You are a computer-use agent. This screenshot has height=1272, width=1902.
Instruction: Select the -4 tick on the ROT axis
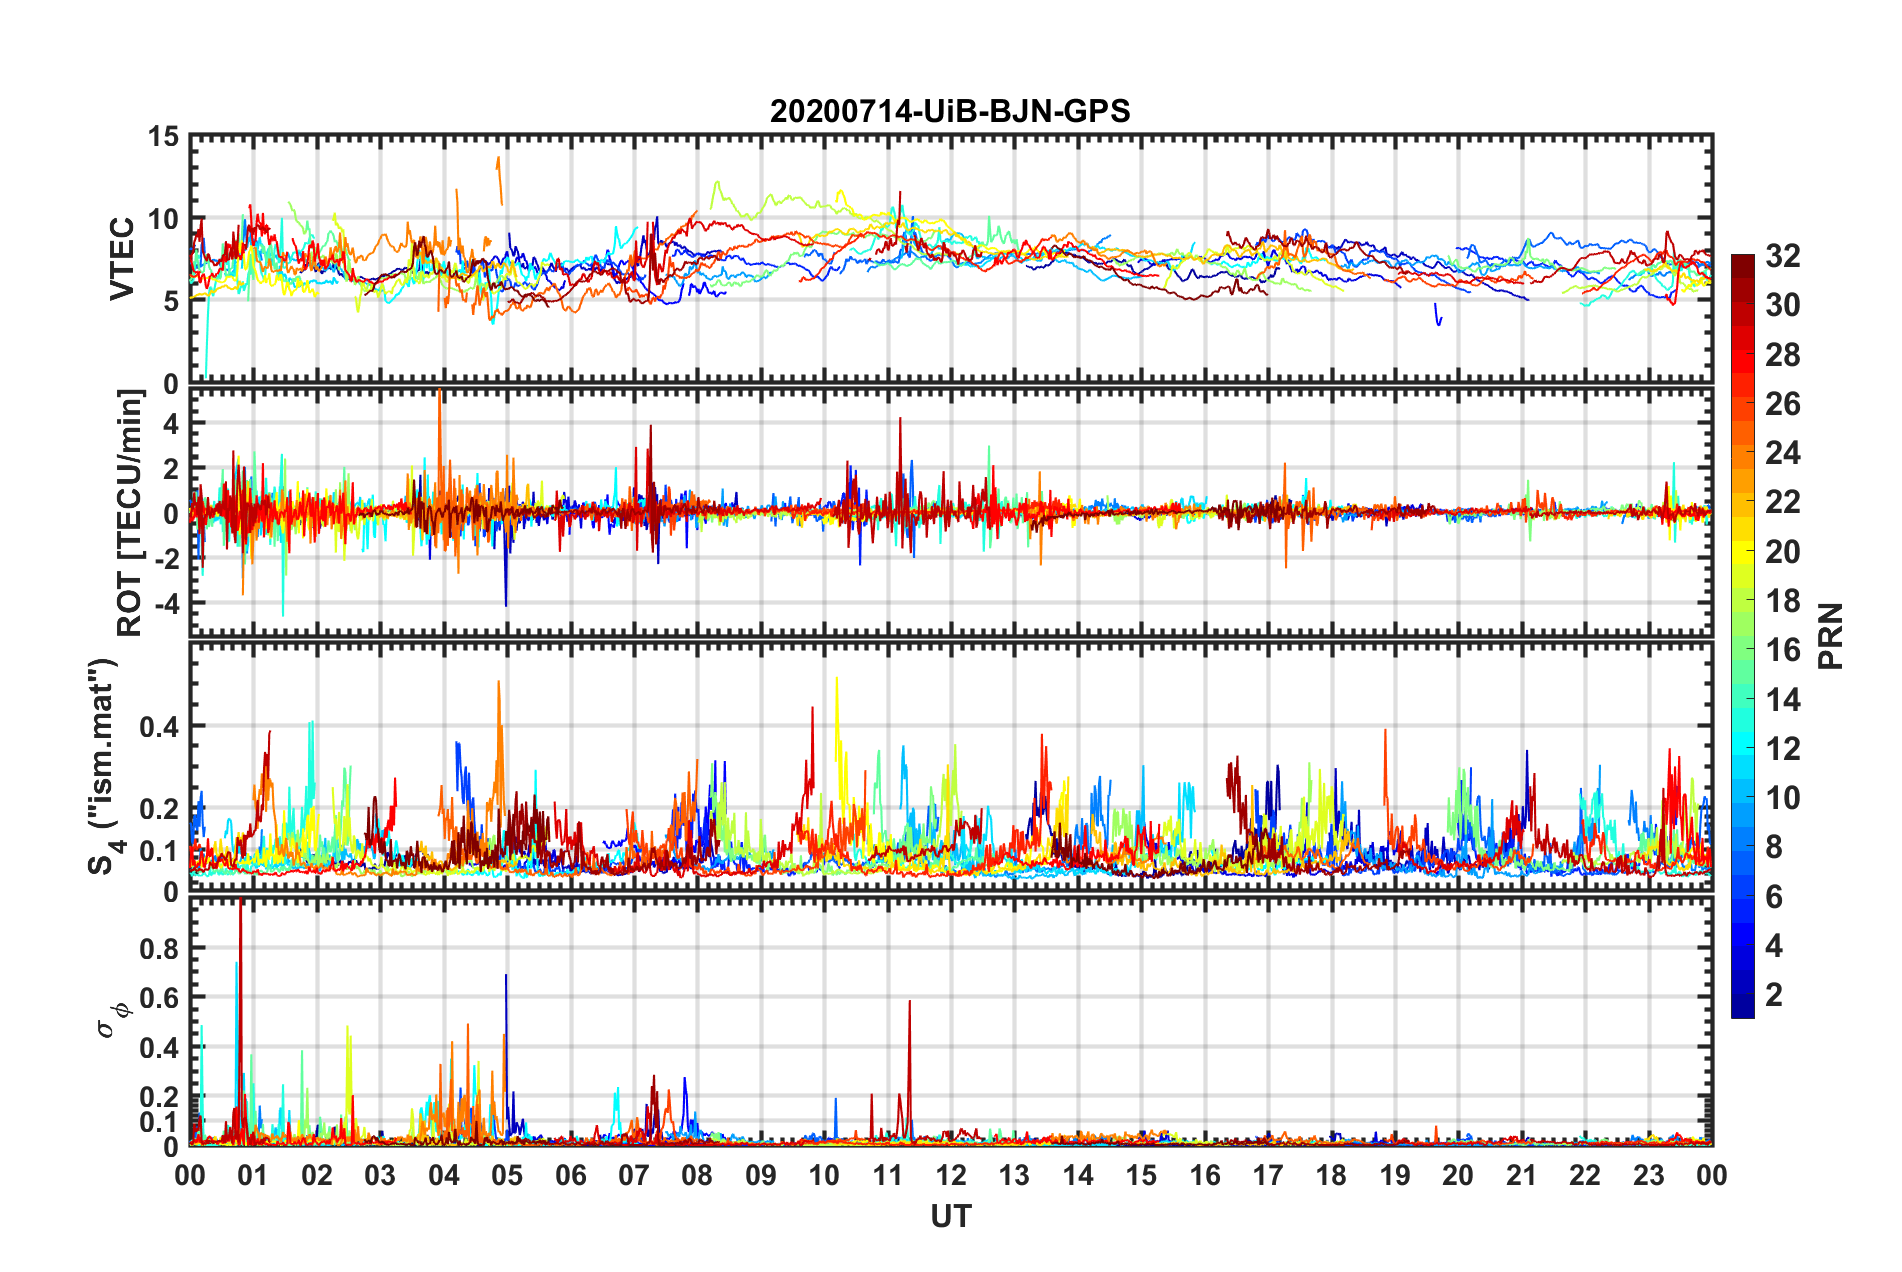[165, 603]
